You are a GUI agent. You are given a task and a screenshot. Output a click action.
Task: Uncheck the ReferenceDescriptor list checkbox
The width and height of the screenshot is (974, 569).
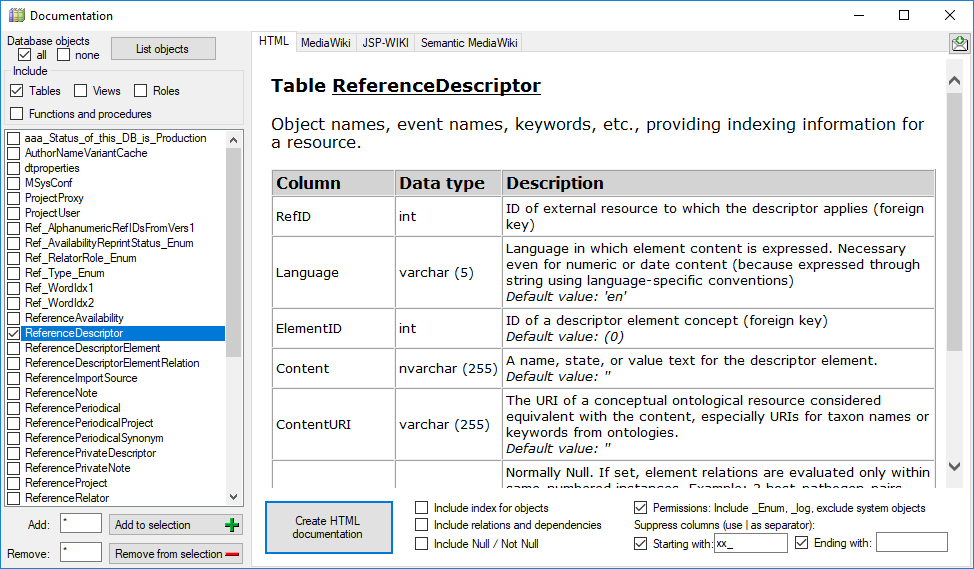(x=14, y=333)
